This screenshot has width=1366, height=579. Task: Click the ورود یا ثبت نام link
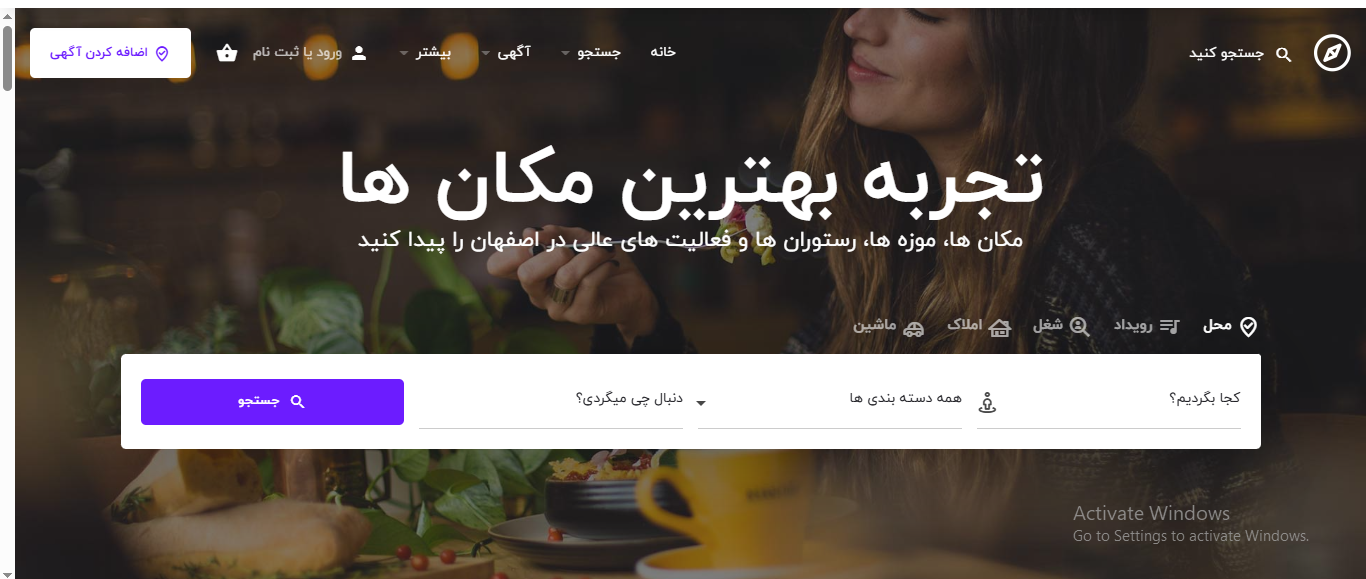tap(297, 52)
